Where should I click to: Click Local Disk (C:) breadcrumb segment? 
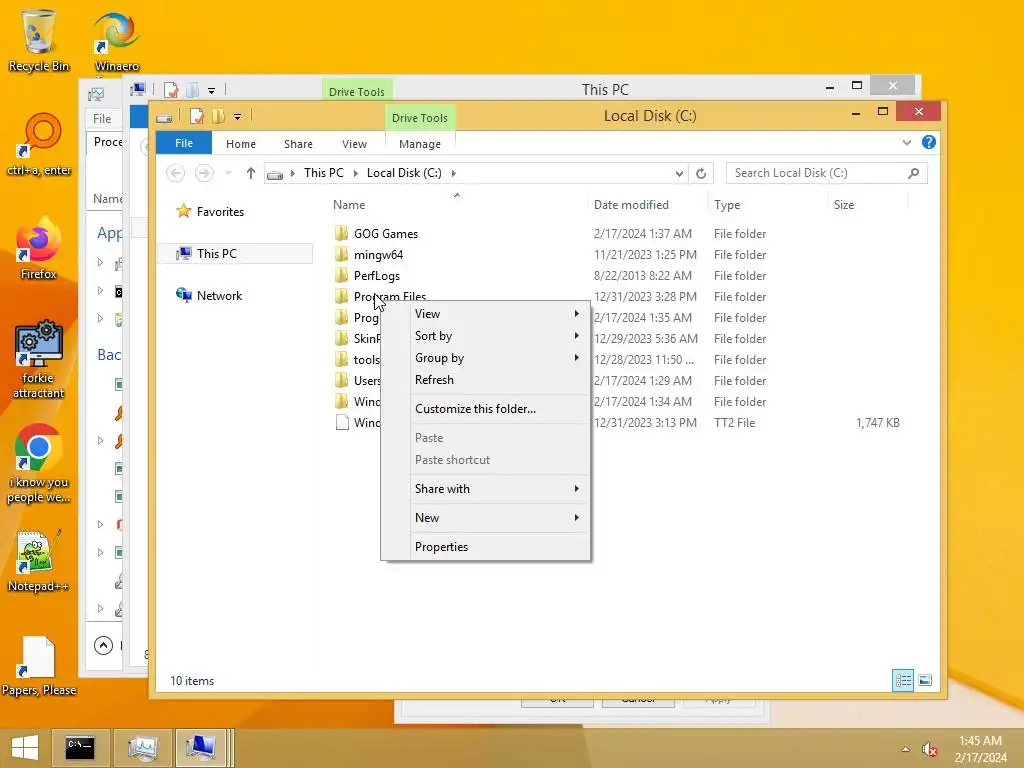coord(404,172)
